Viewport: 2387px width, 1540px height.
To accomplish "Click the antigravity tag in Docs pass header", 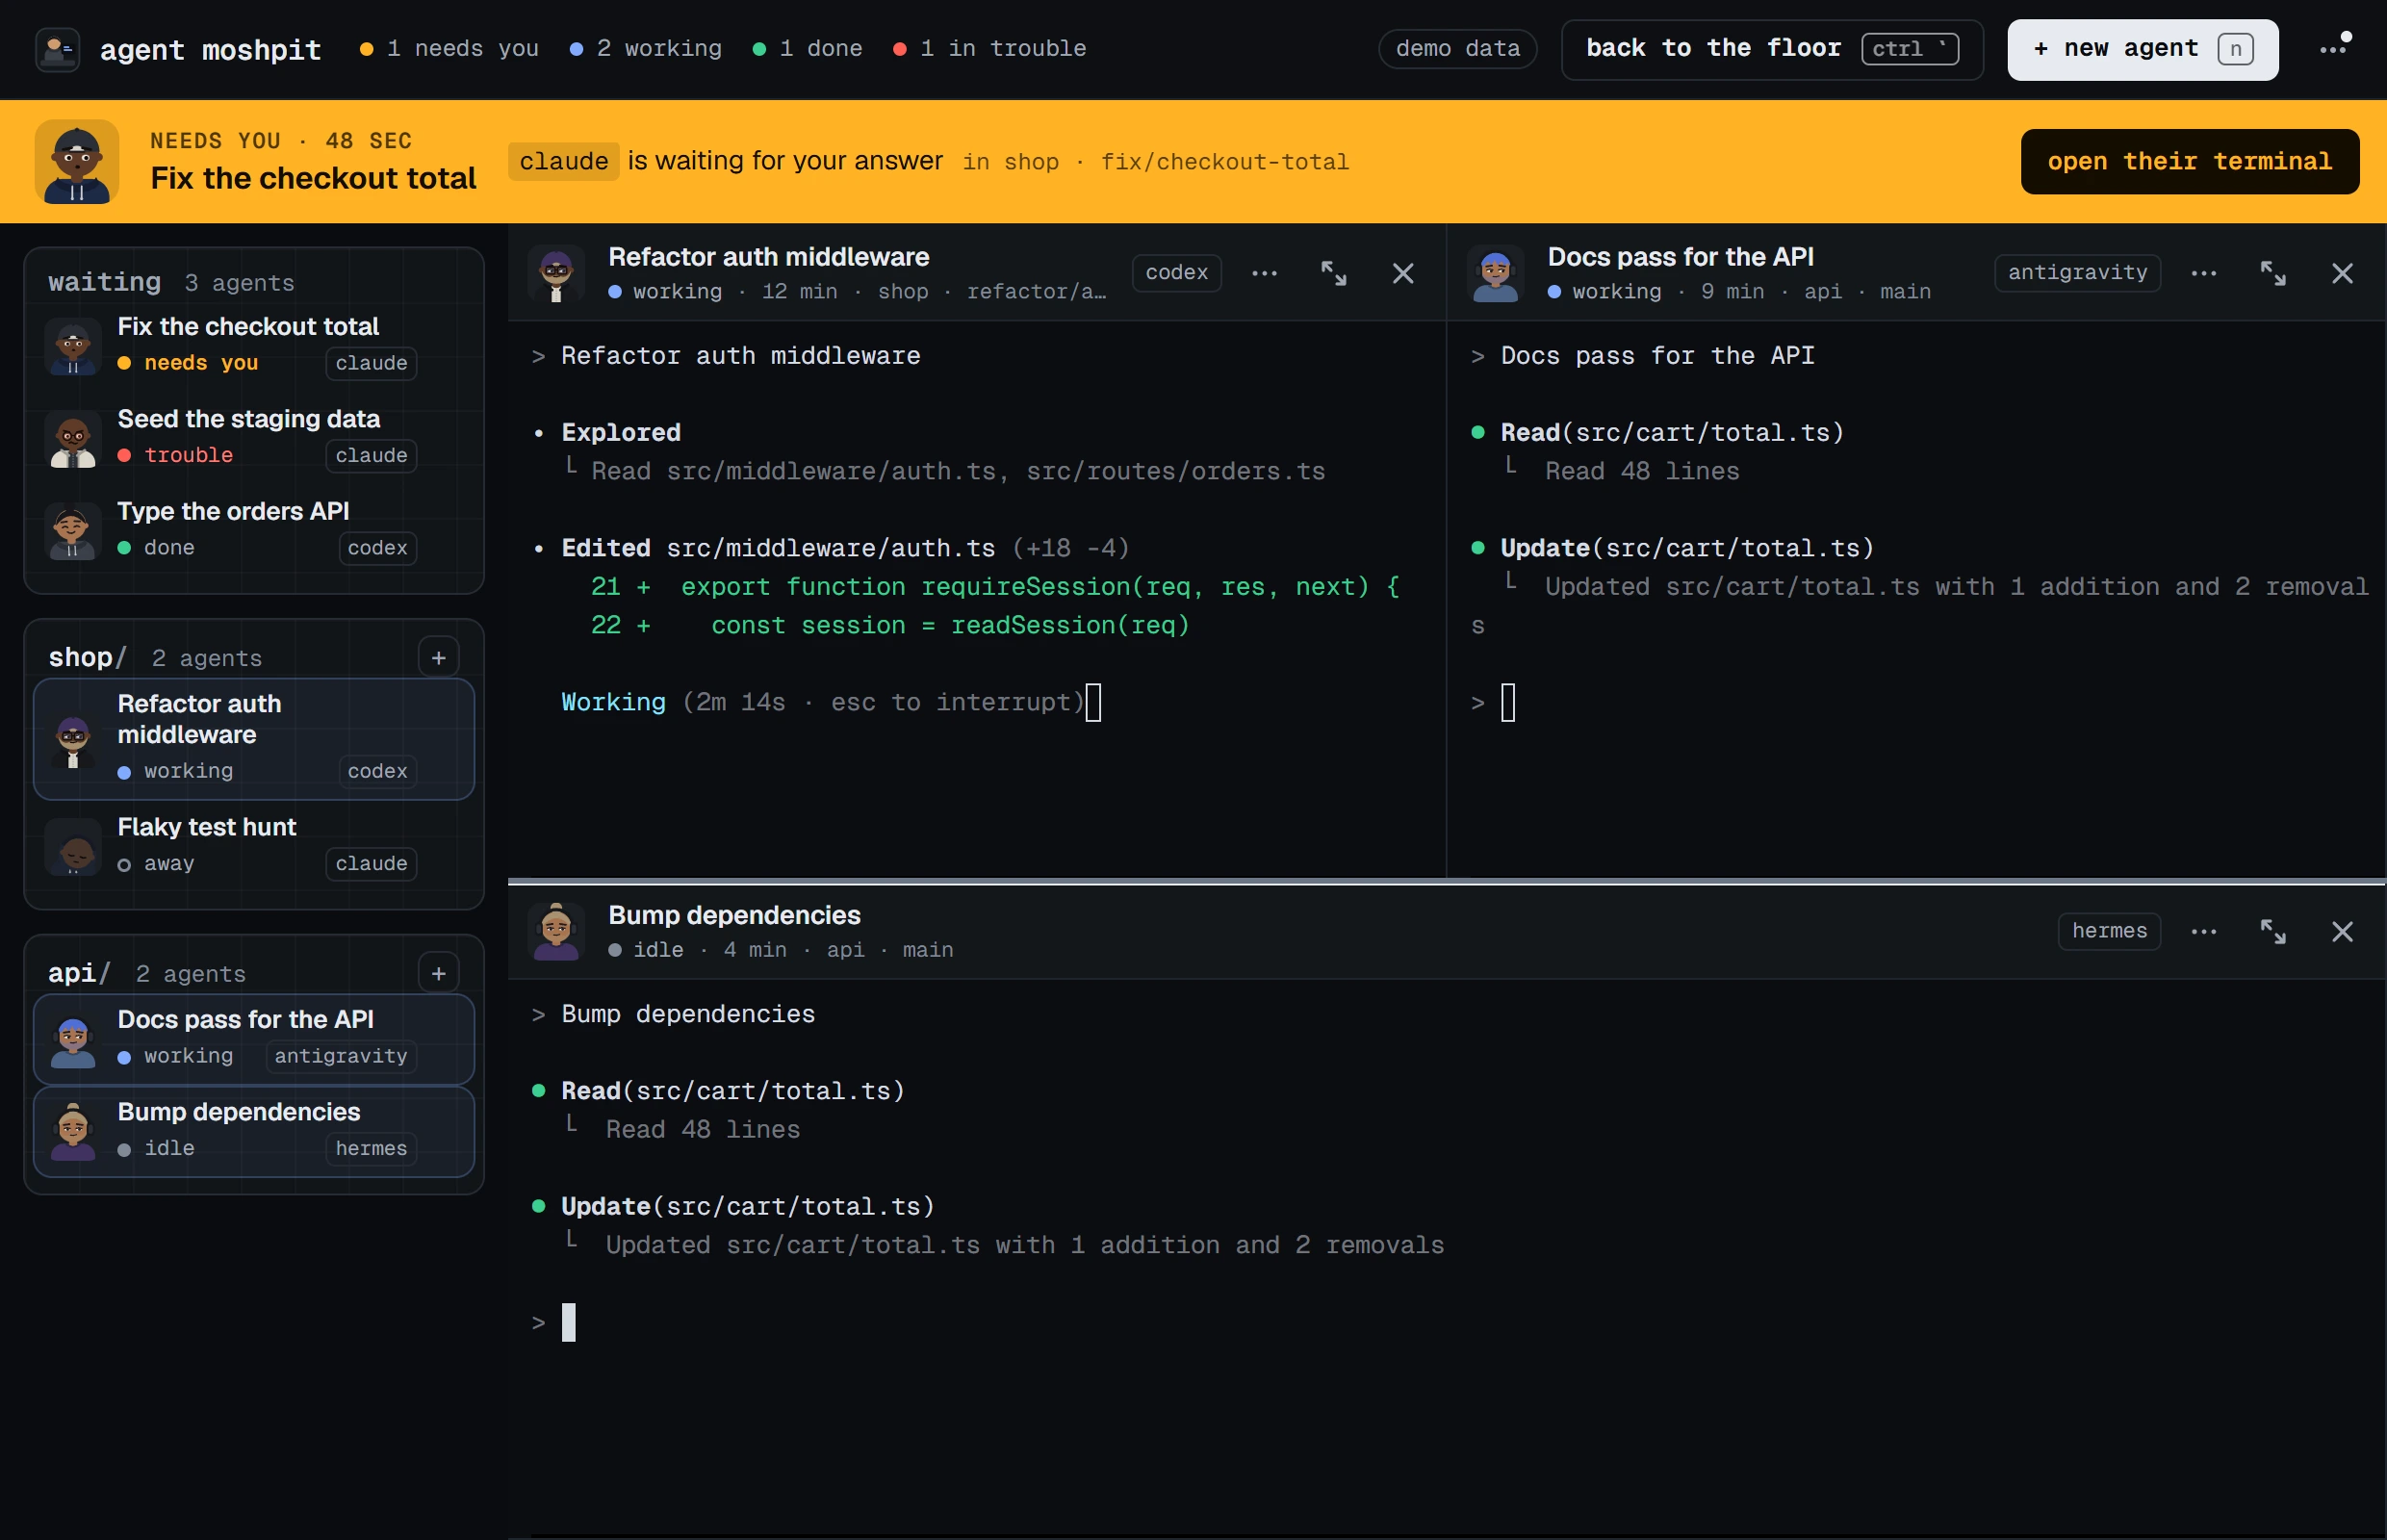I will coord(2077,273).
